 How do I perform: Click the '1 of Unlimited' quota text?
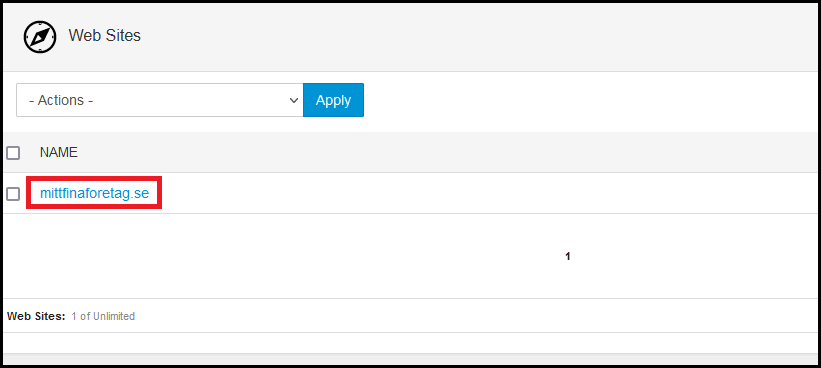(x=103, y=316)
